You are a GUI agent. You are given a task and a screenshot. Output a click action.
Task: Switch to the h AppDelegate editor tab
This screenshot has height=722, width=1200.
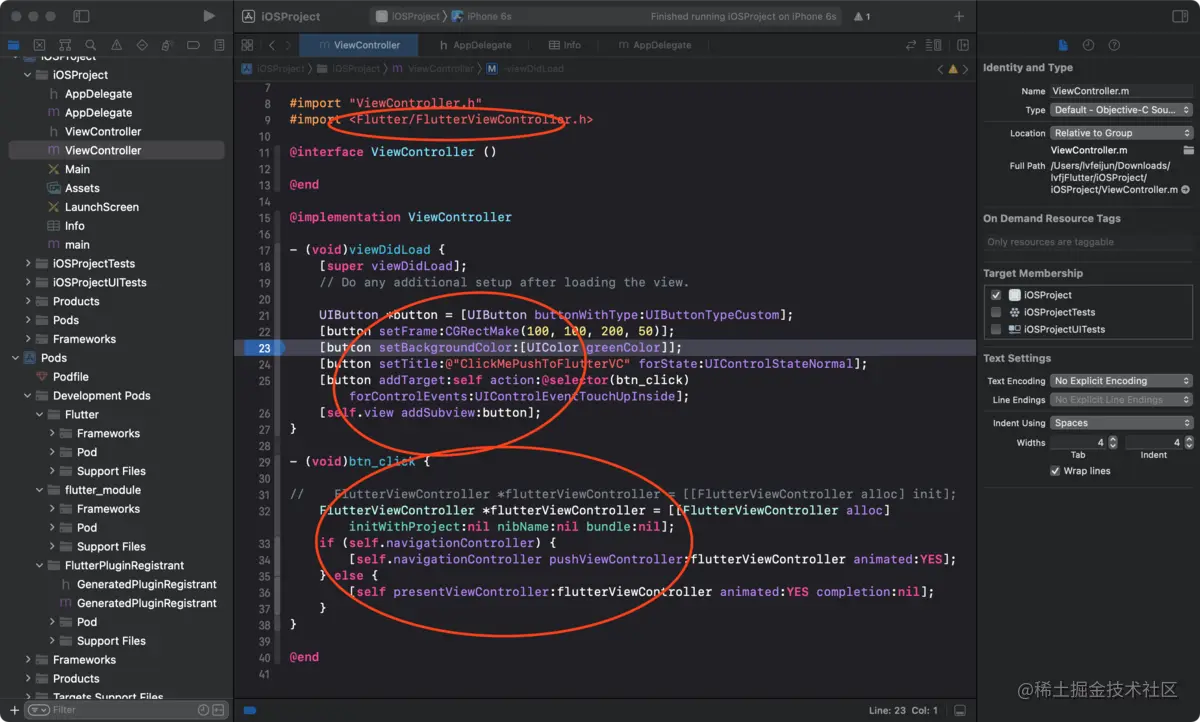pos(476,45)
